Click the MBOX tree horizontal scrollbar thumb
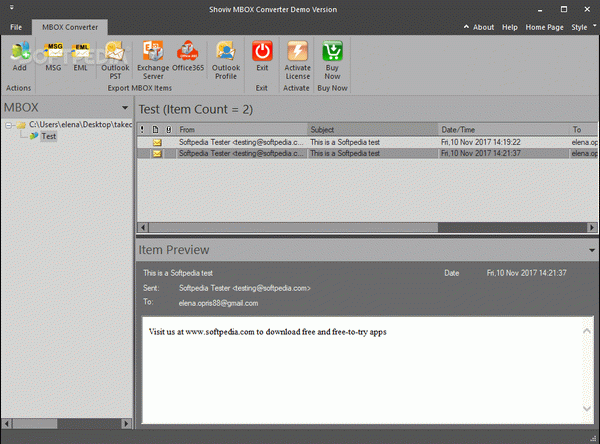 35,423
